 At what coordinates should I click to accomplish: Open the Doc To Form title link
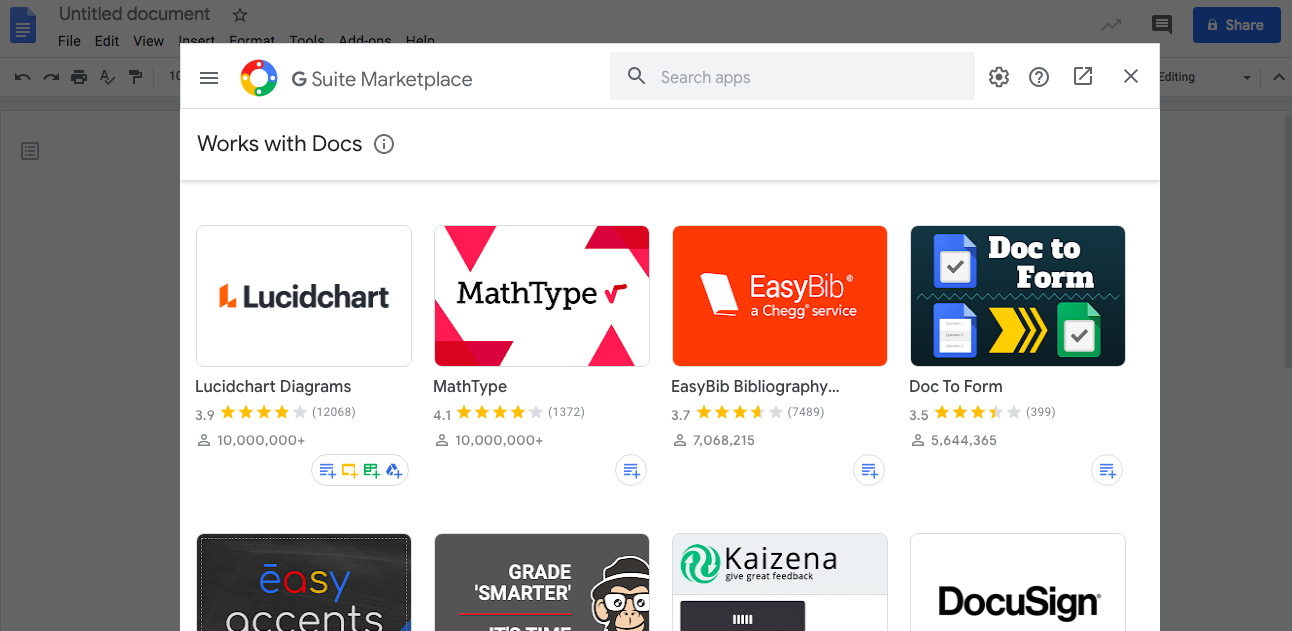point(956,386)
